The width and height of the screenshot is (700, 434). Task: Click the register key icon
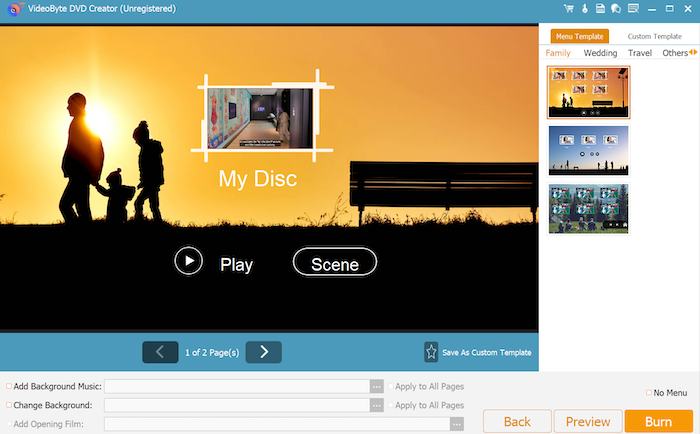[584, 8]
